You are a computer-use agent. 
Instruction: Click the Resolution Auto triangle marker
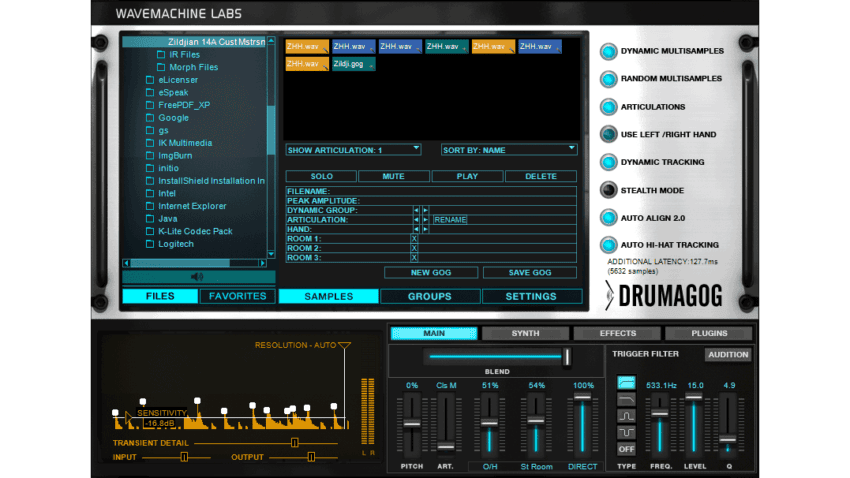[344, 346]
